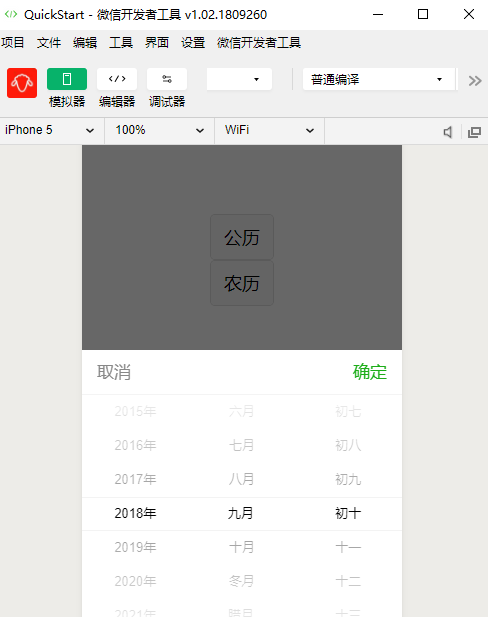Screen dimensions: 488x617
Task: Select 十一 in the day column
Action: (x=348, y=547)
